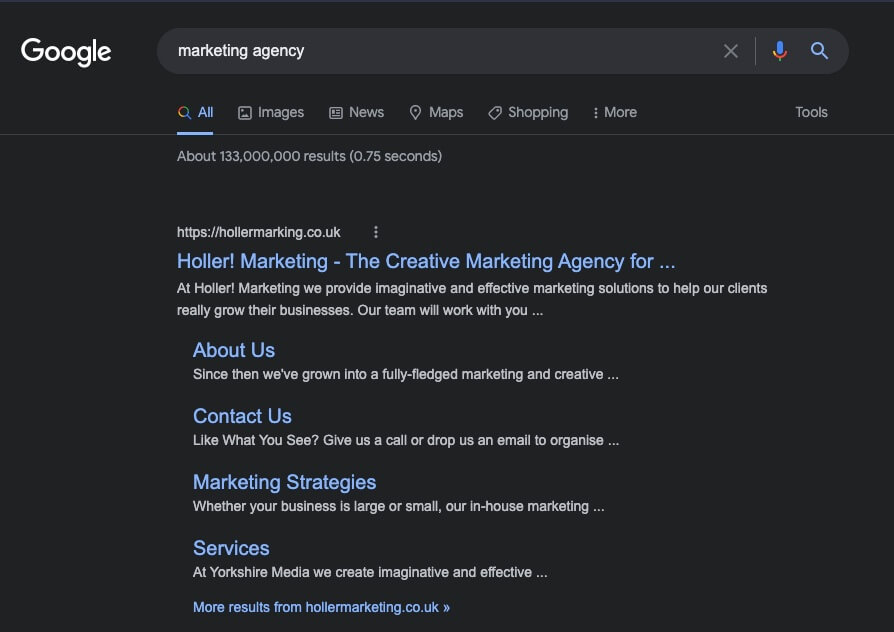Open the About Us sitelink
This screenshot has width=894, height=632.
234,350
